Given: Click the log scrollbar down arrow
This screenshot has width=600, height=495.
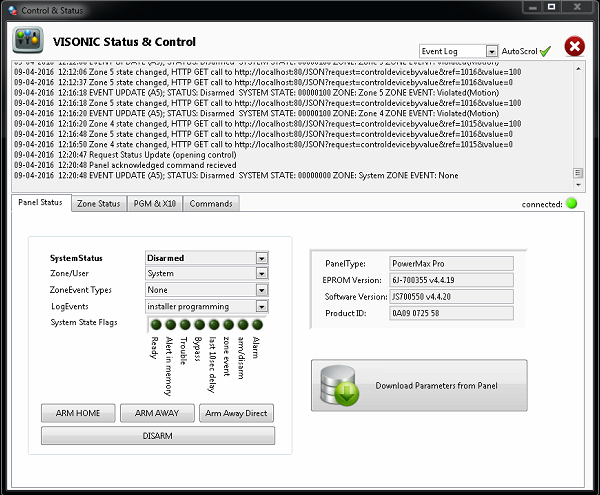Looking at the screenshot, I should tap(578, 185).
